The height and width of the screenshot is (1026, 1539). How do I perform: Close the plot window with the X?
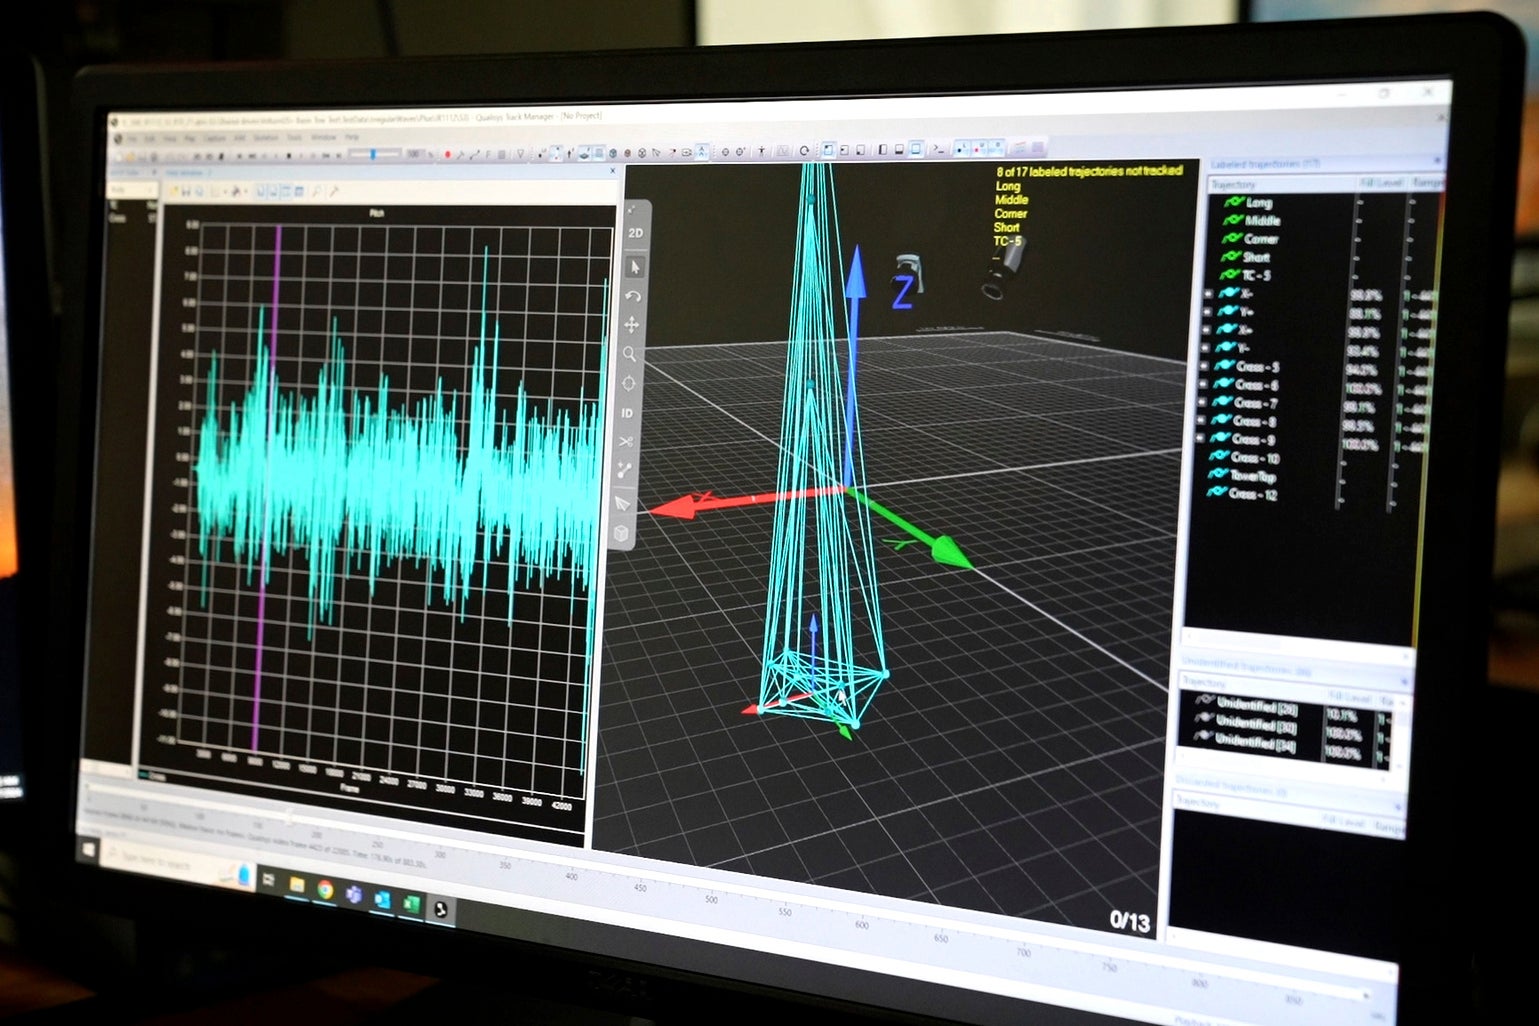613,171
